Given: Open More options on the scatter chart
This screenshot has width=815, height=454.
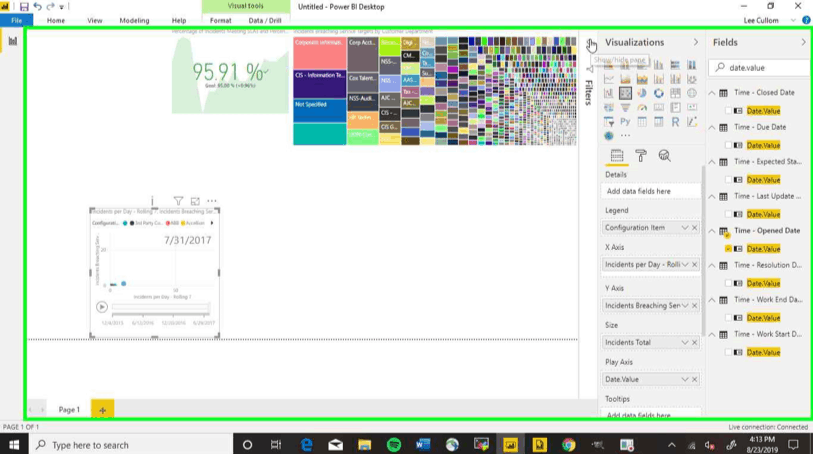Looking at the screenshot, I should pyautogui.click(x=212, y=201).
